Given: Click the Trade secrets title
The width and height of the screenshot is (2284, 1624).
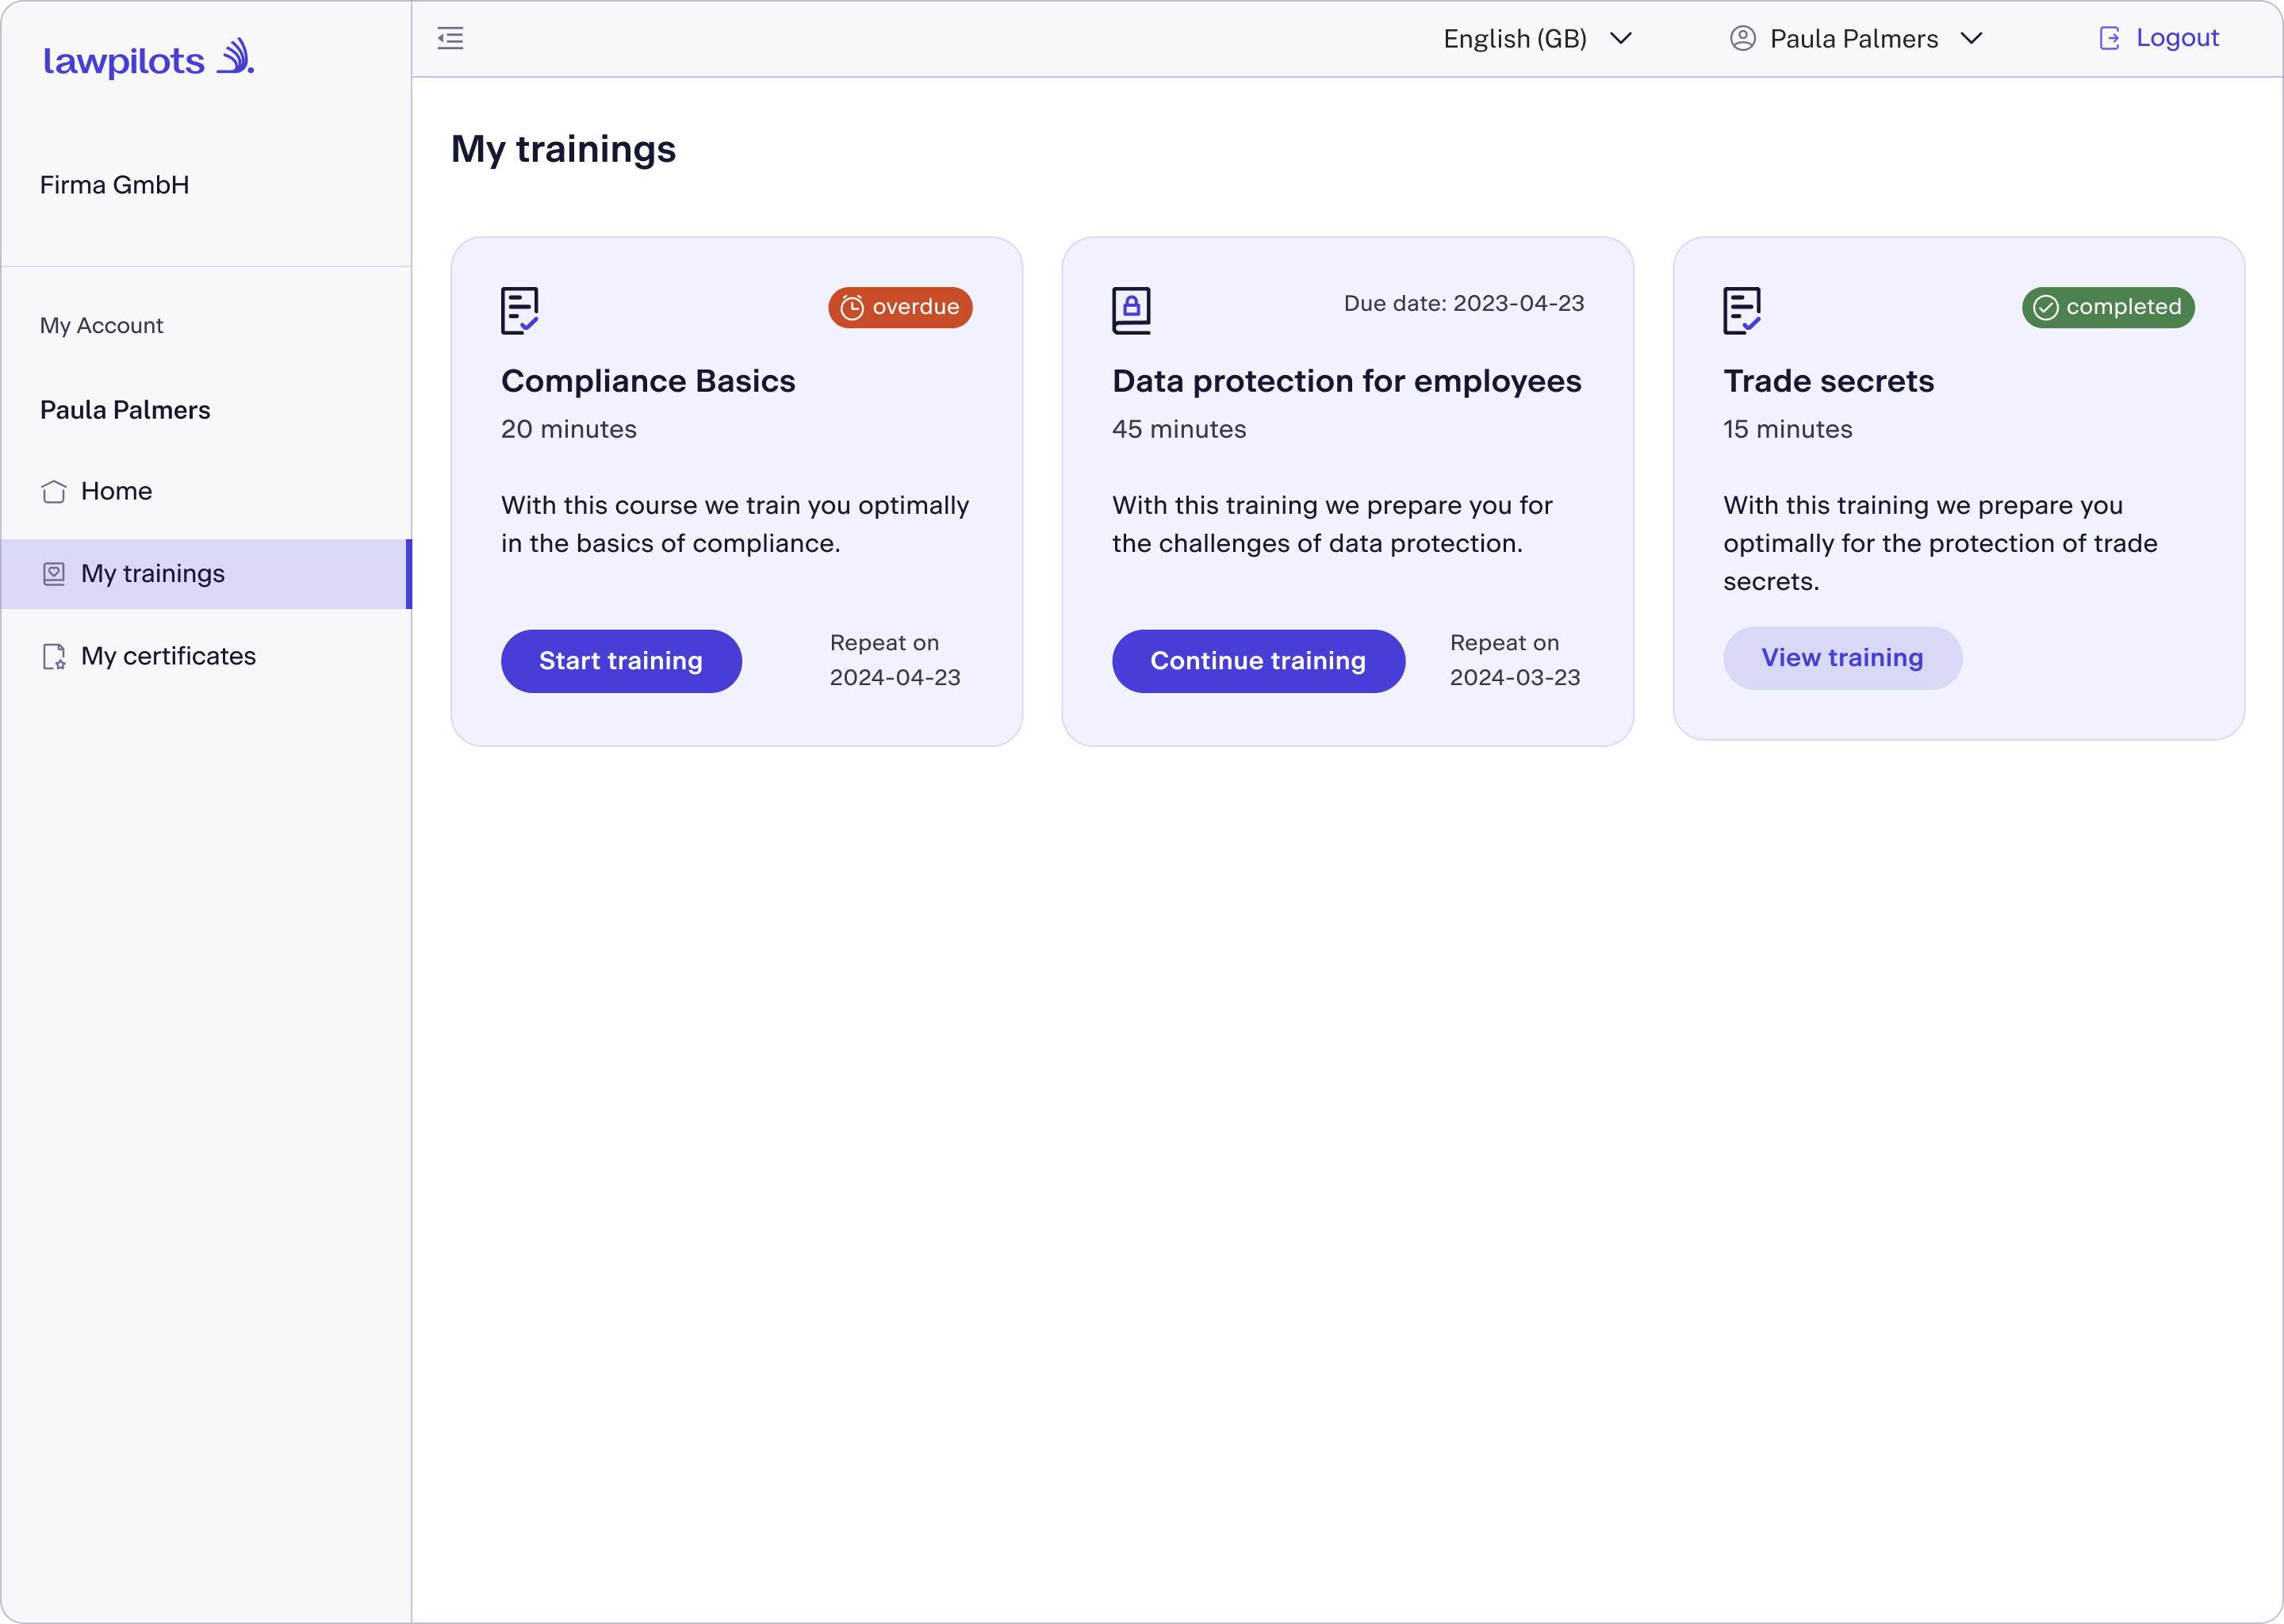Looking at the screenshot, I should pyautogui.click(x=1828, y=381).
